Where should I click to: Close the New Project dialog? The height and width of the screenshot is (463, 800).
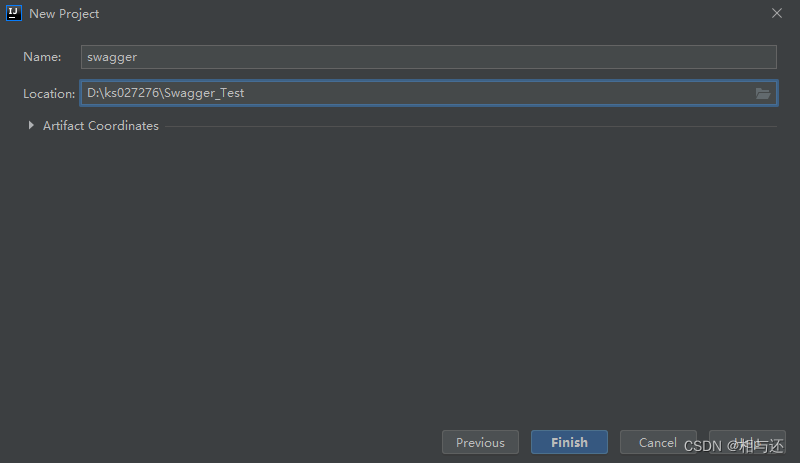777,13
